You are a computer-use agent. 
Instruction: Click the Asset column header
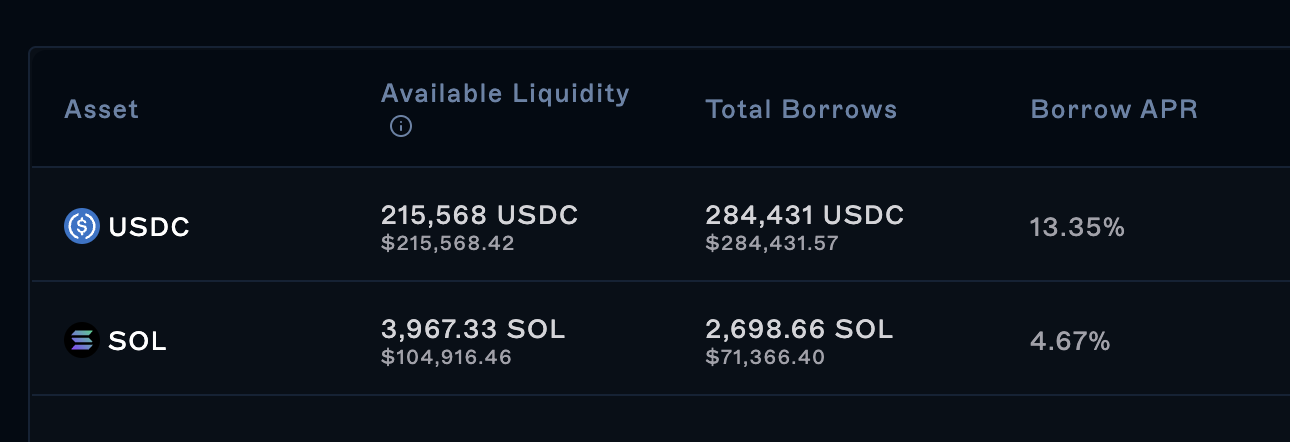point(101,109)
